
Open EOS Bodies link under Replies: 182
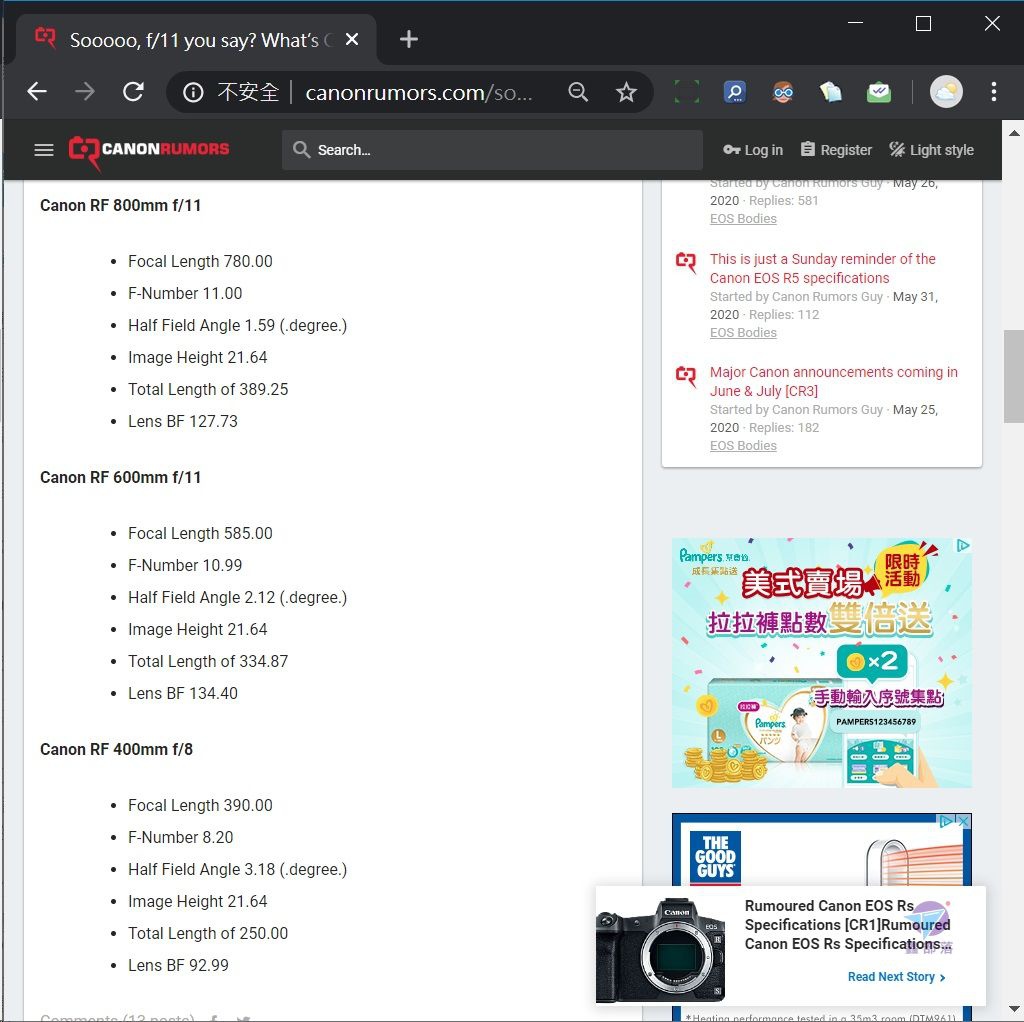(743, 445)
